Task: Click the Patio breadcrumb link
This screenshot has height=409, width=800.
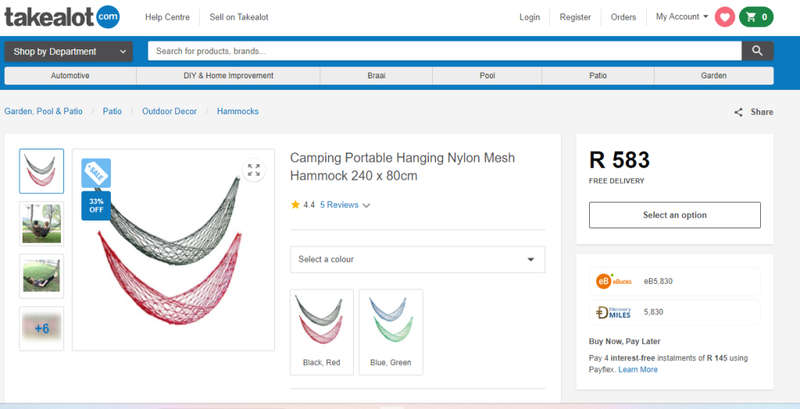Action: point(112,111)
